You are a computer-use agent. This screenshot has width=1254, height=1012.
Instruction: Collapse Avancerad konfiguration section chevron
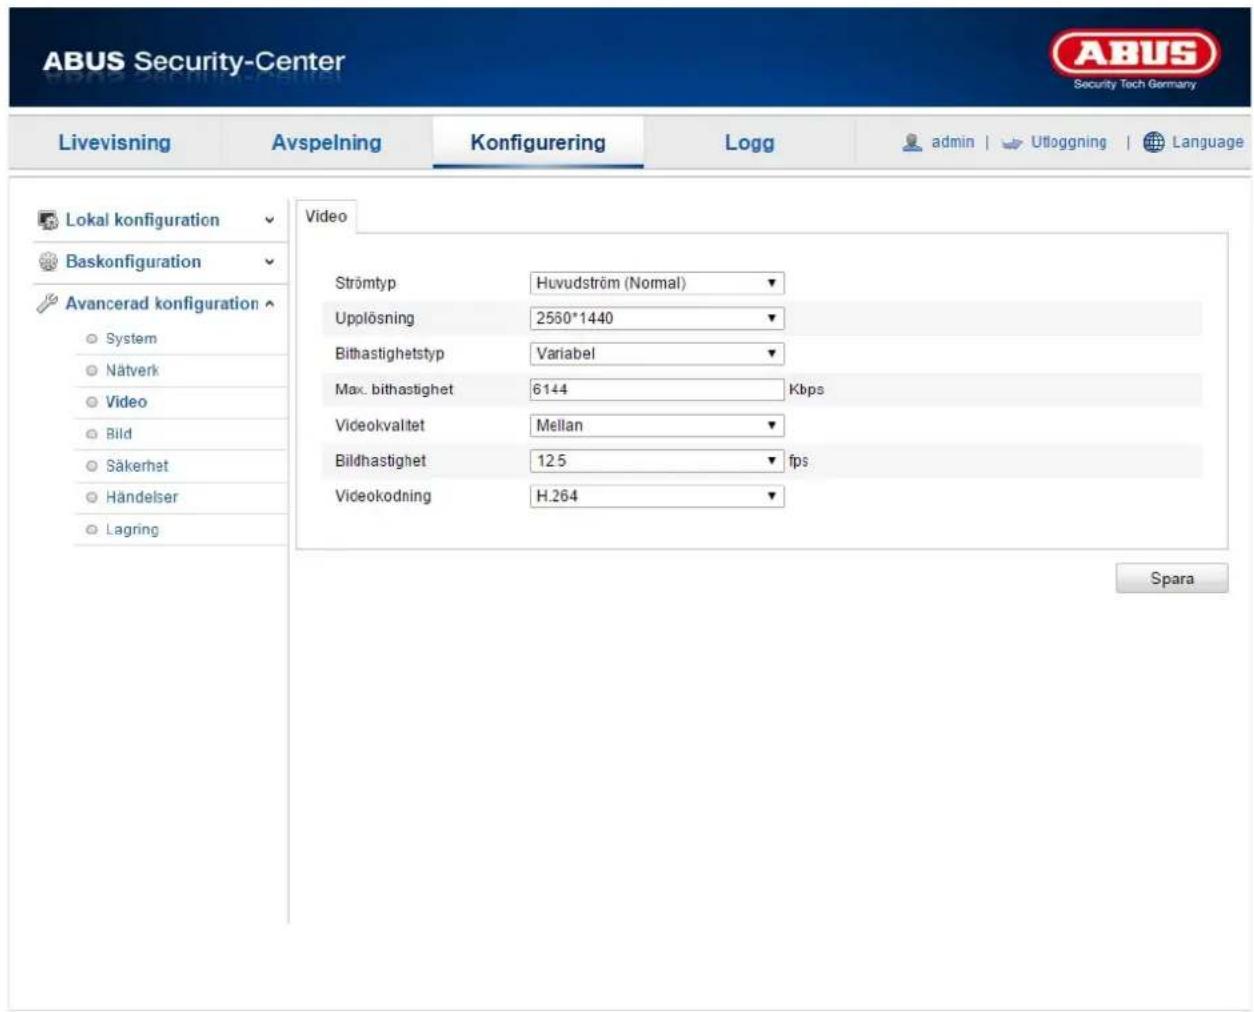(x=269, y=304)
